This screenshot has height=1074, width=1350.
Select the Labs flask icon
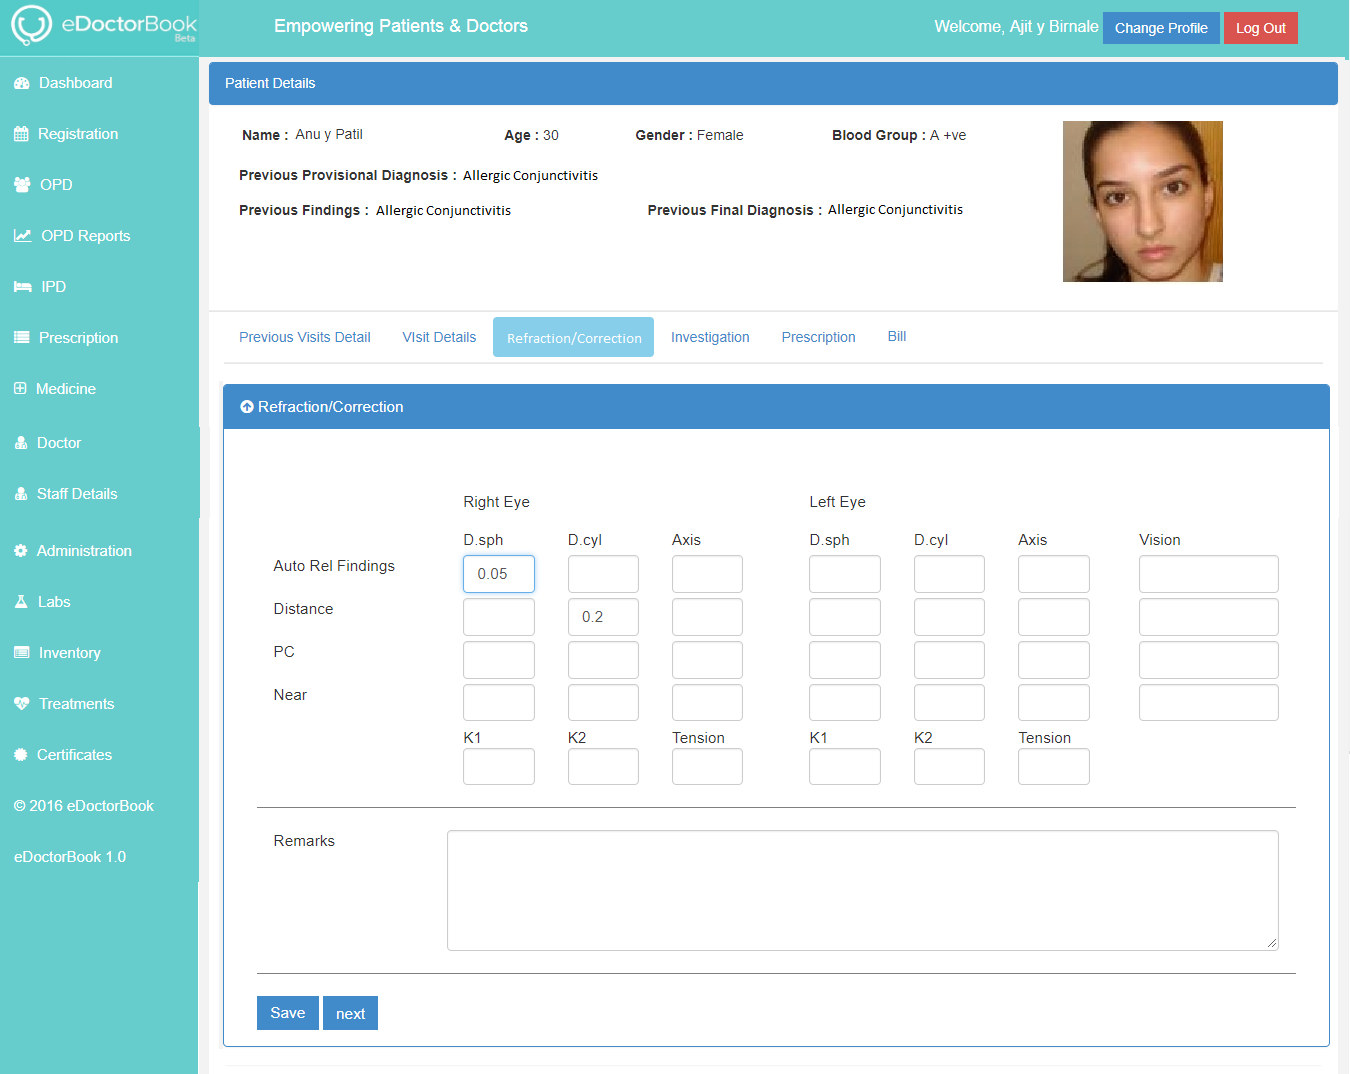(21, 602)
